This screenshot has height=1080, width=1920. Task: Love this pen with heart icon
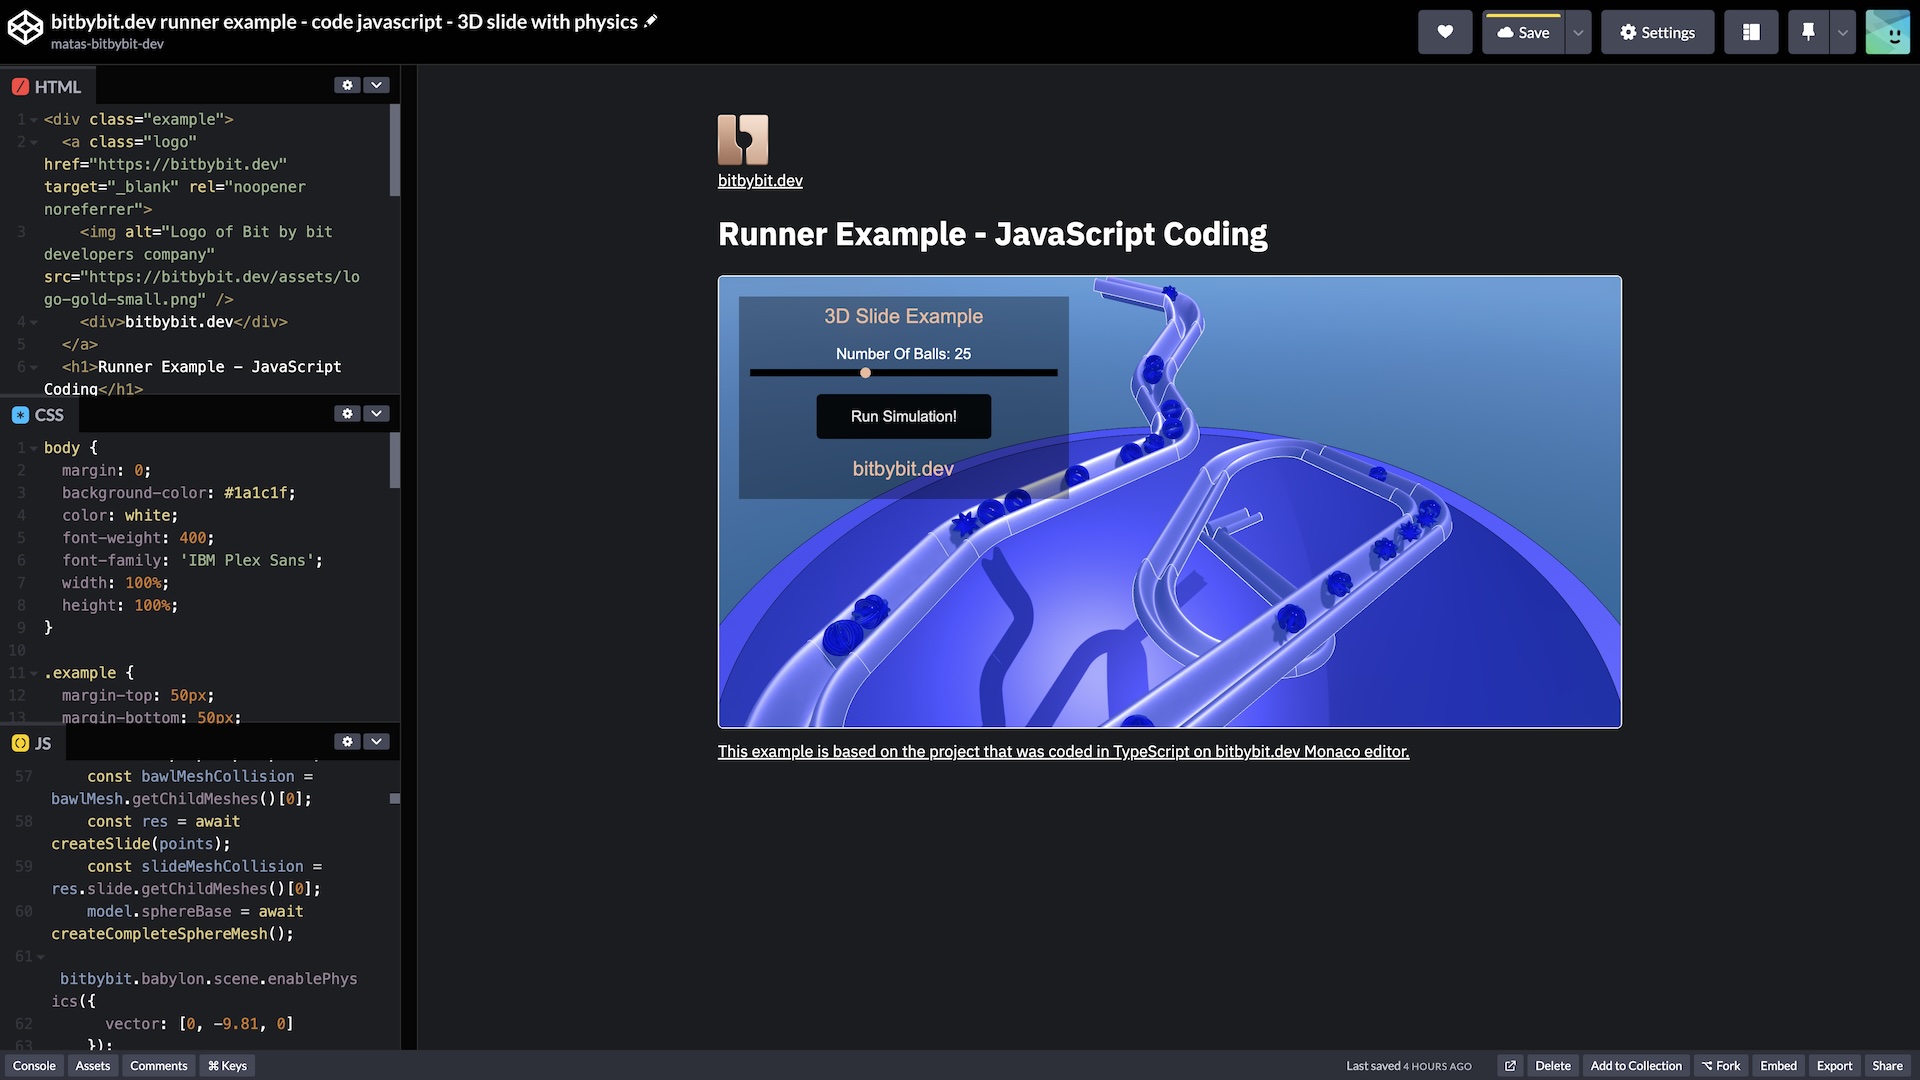pyautogui.click(x=1445, y=32)
